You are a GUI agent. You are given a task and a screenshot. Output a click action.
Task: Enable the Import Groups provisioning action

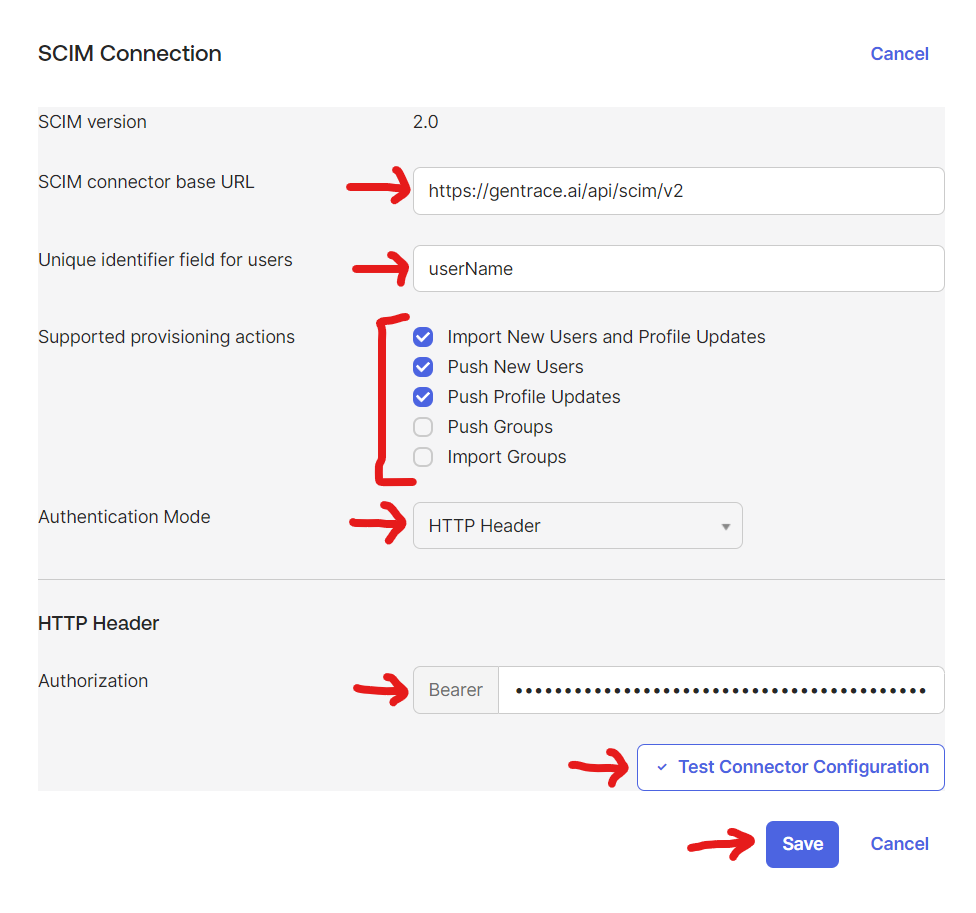click(x=423, y=457)
